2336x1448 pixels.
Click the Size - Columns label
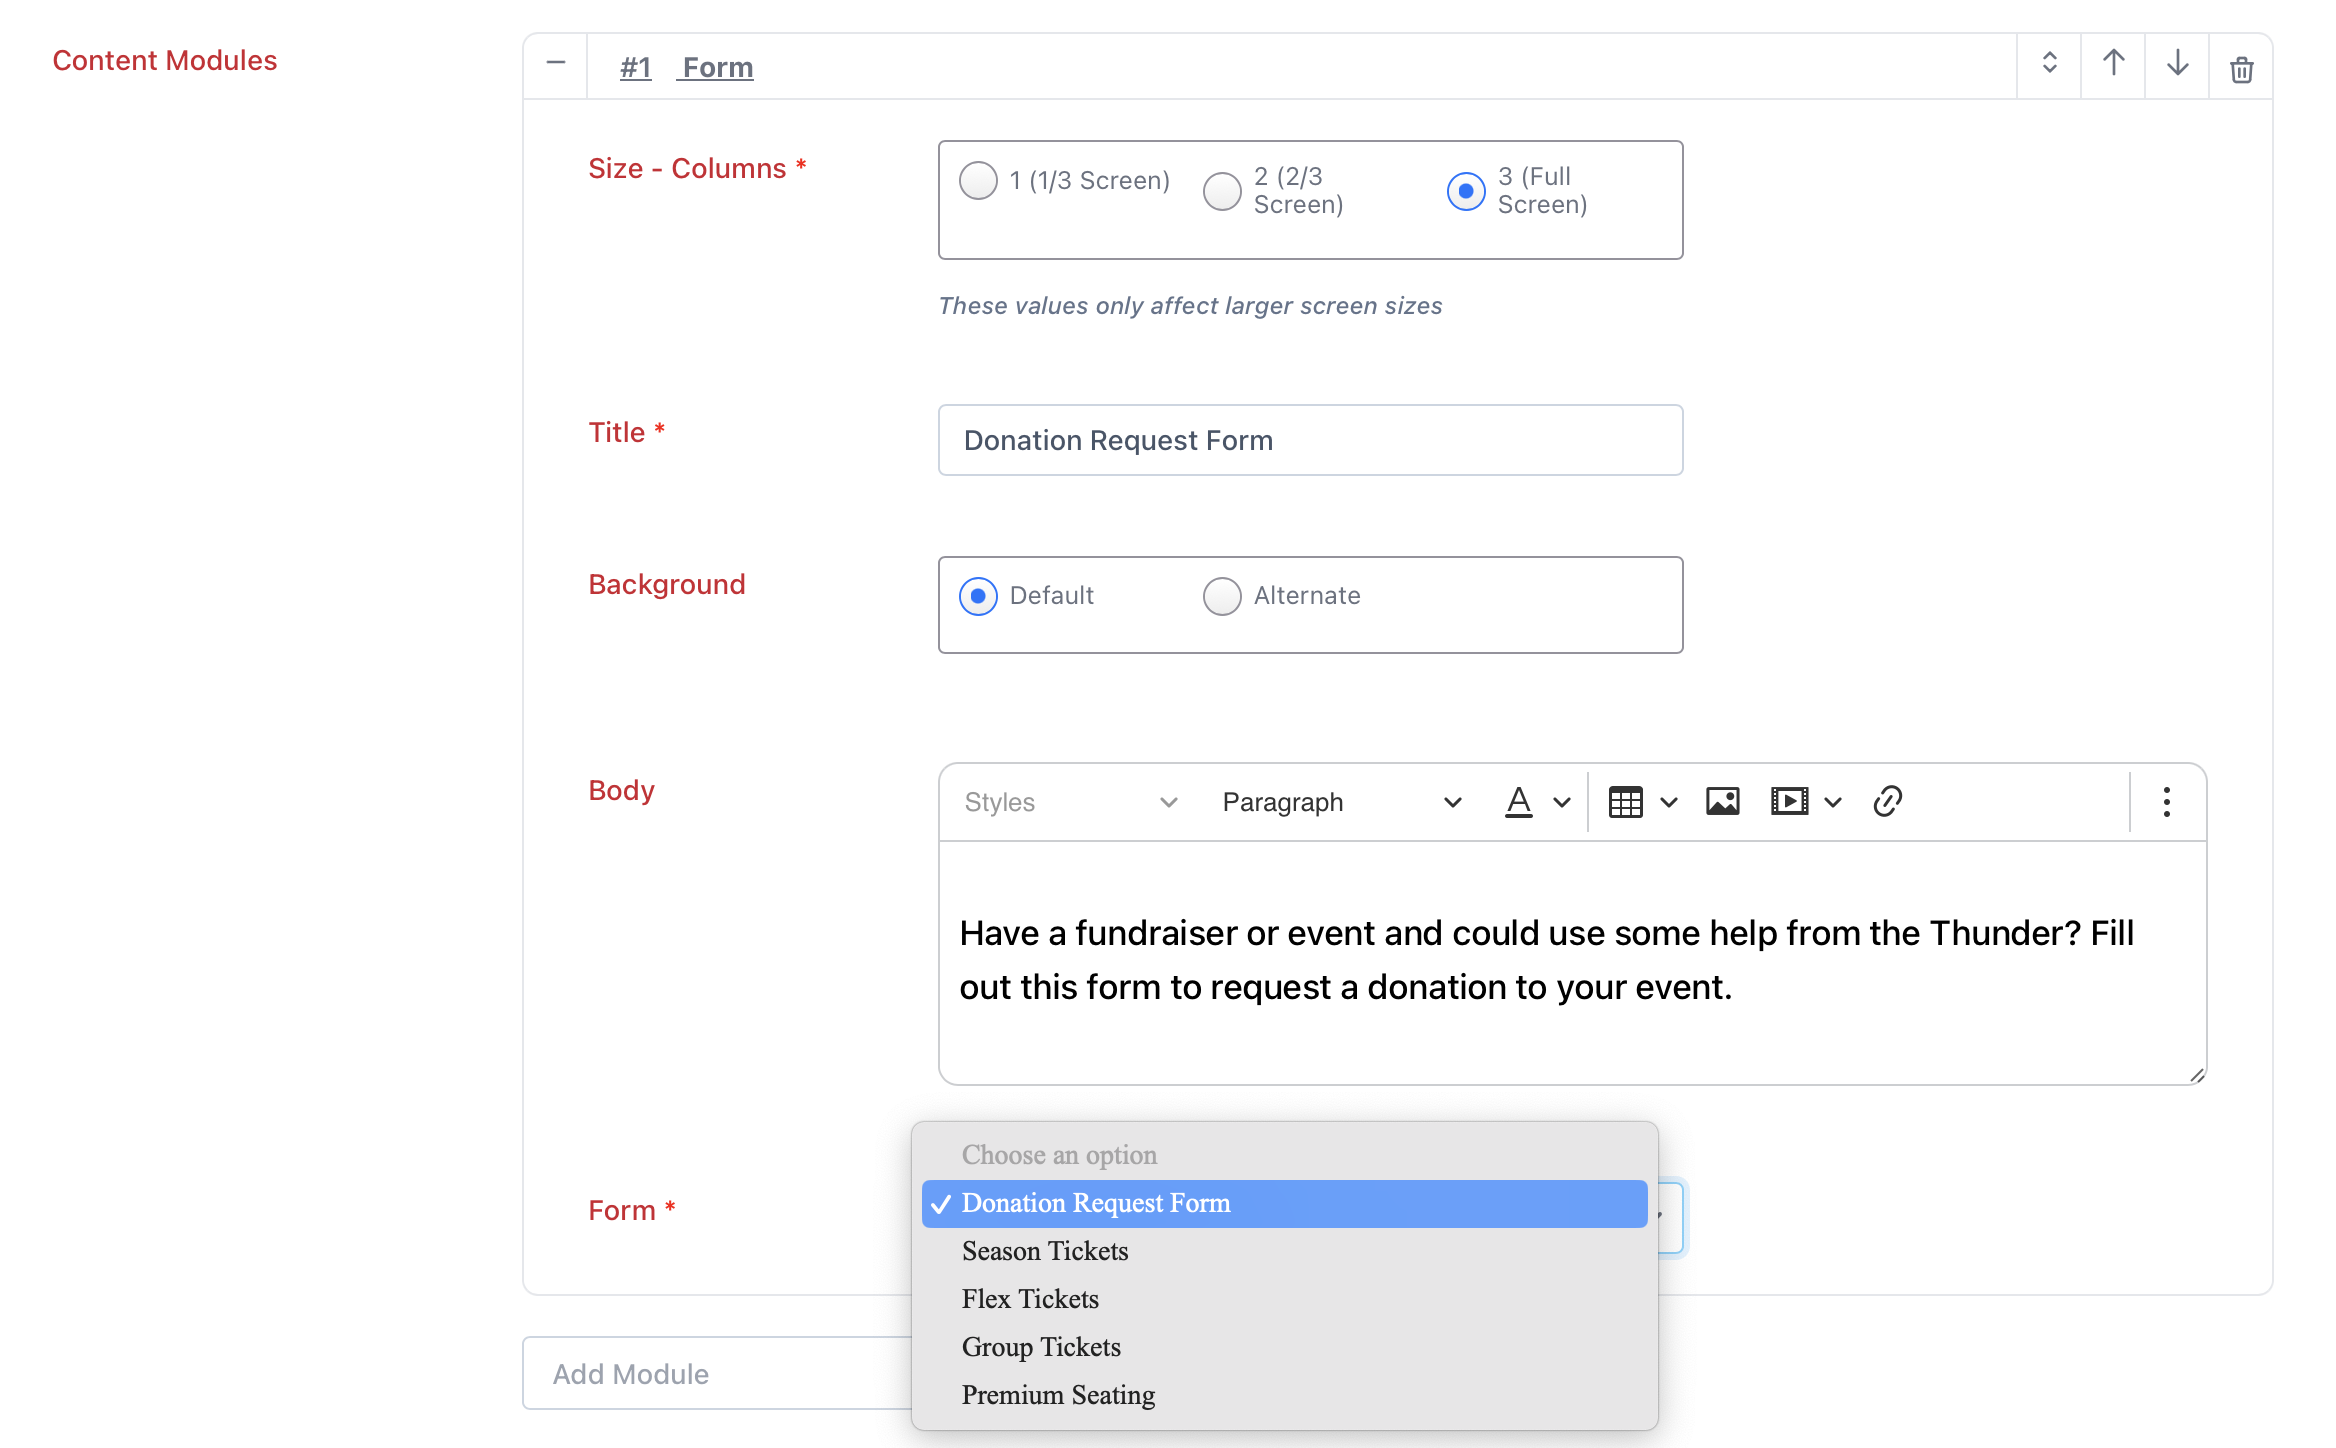click(x=697, y=168)
